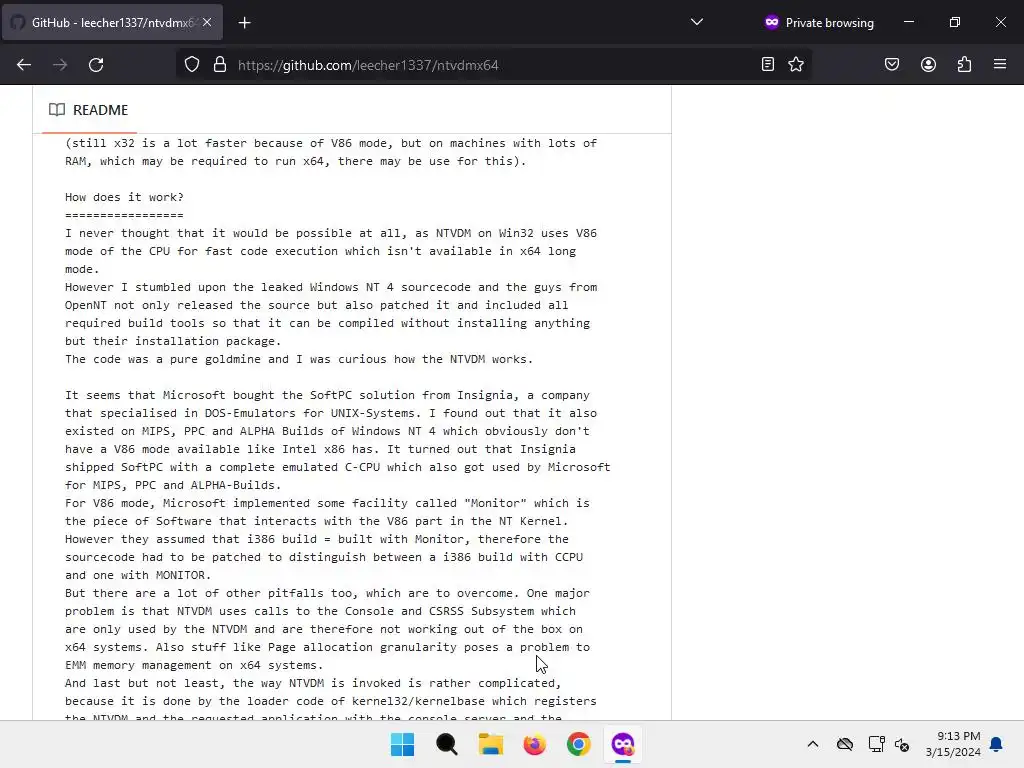Click the line starting 'It seems that Microsoft bought'

[327, 395]
